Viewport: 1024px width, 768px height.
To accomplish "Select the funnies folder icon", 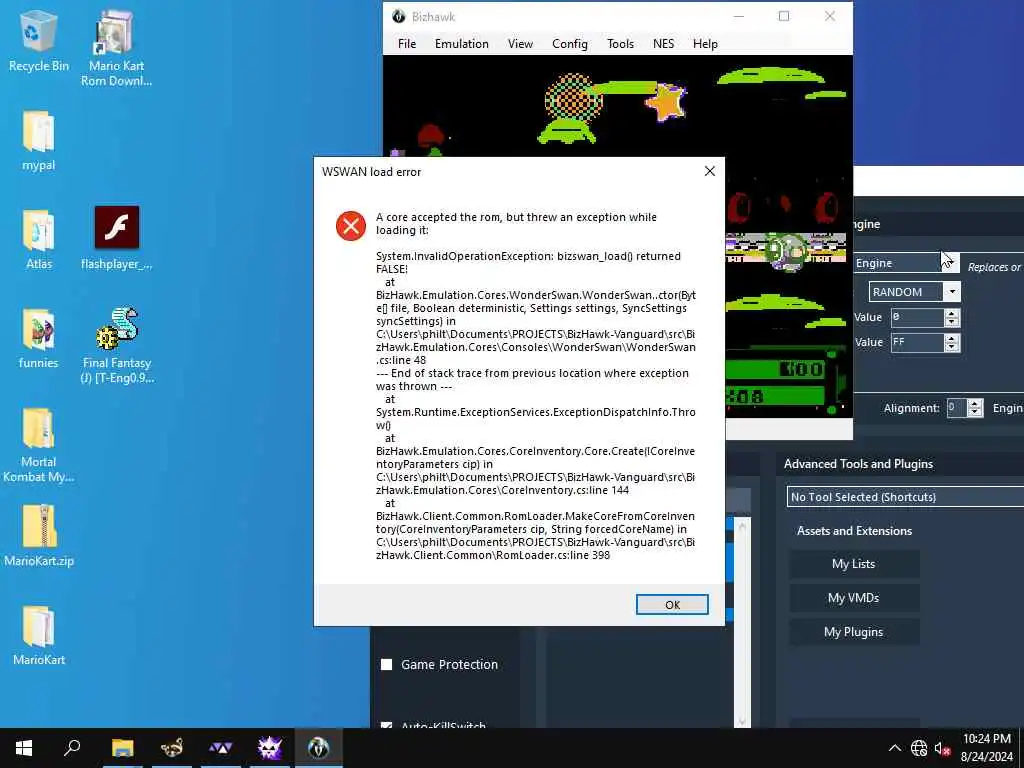I will (39, 338).
